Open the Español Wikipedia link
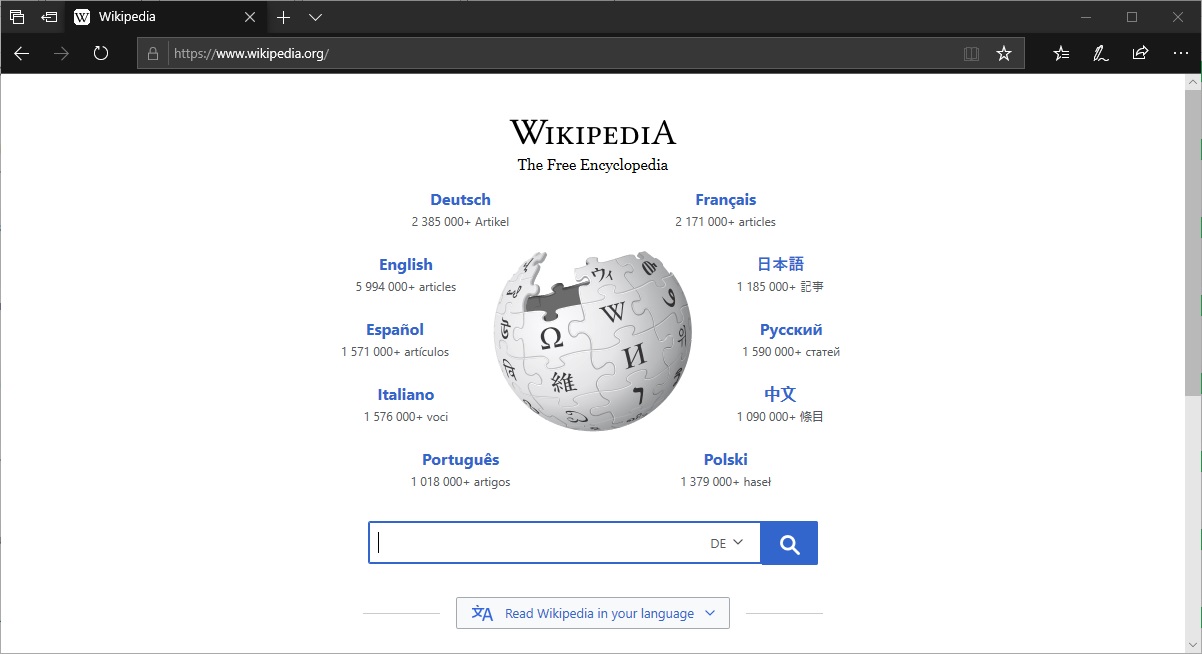Viewport: 1202px width, 654px height. point(395,330)
